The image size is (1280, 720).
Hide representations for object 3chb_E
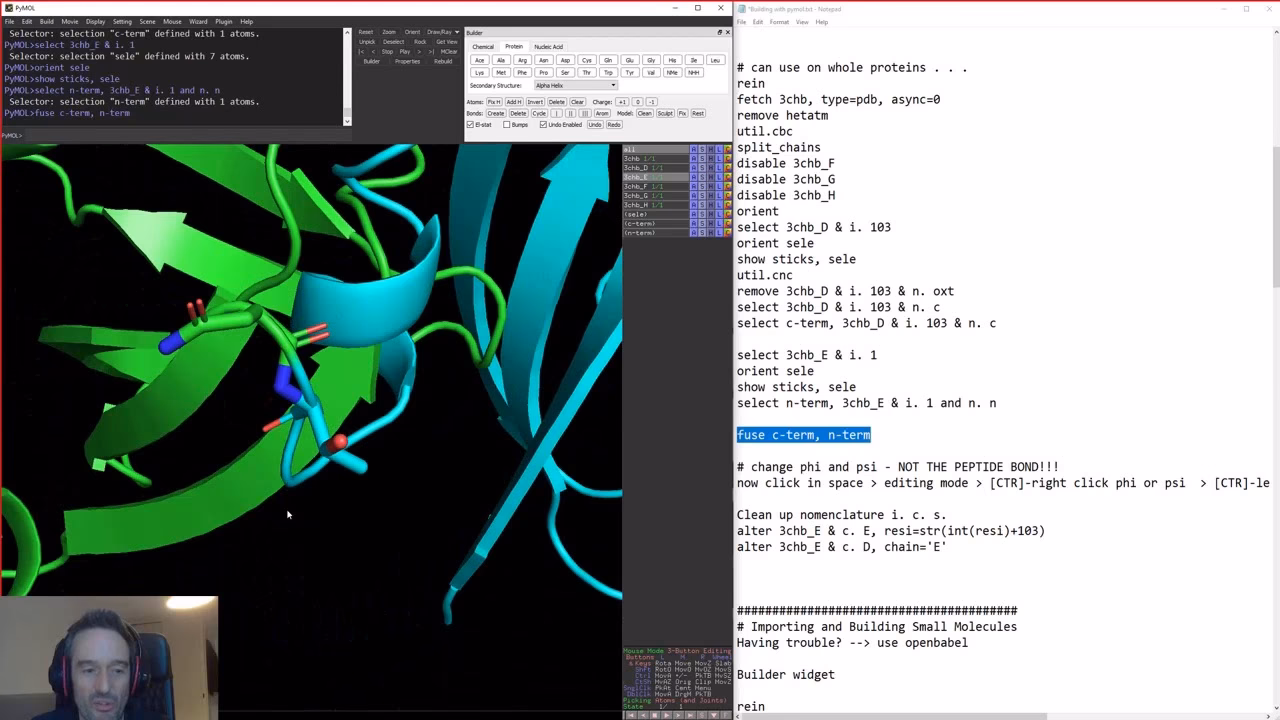tap(712, 177)
